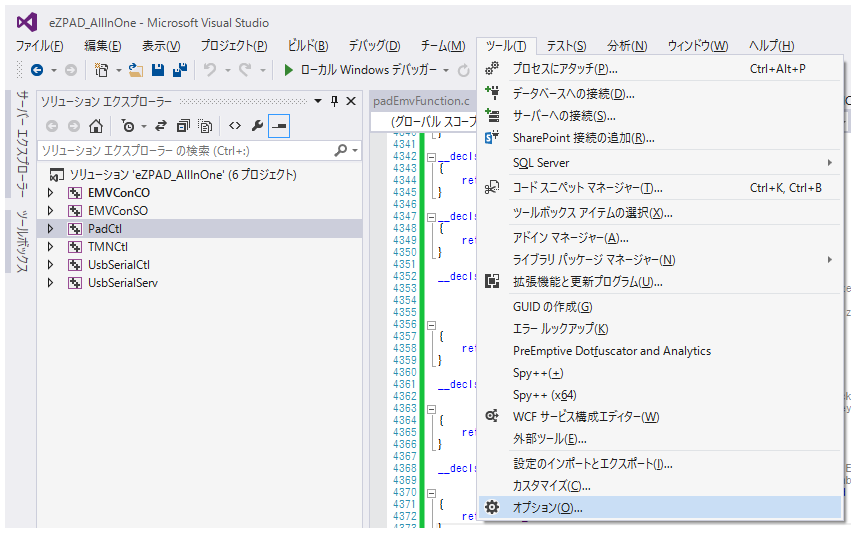This screenshot has height=533, width=856.
Task: Click the Save icon in toolbar
Action: (x=158, y=70)
